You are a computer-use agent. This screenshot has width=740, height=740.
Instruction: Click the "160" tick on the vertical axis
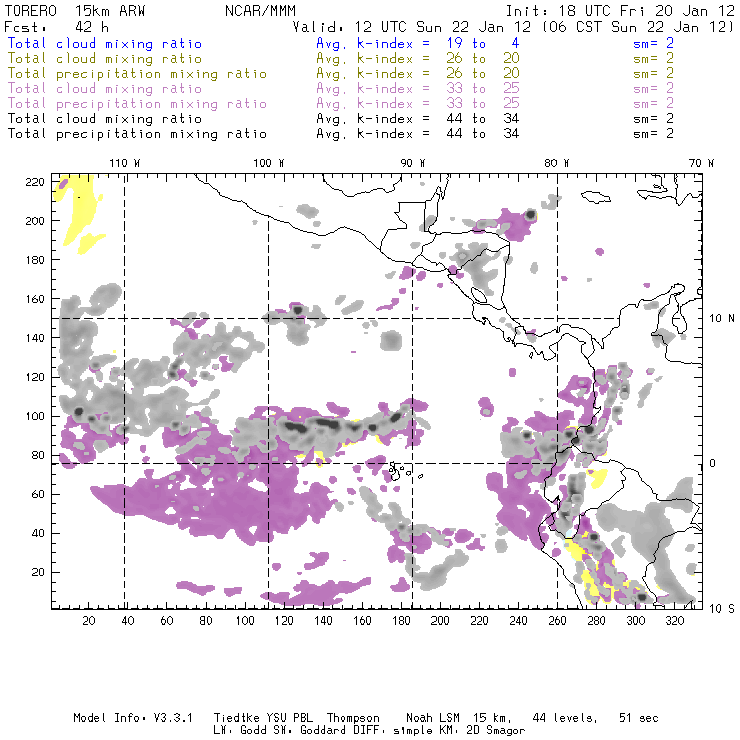click(x=35, y=299)
